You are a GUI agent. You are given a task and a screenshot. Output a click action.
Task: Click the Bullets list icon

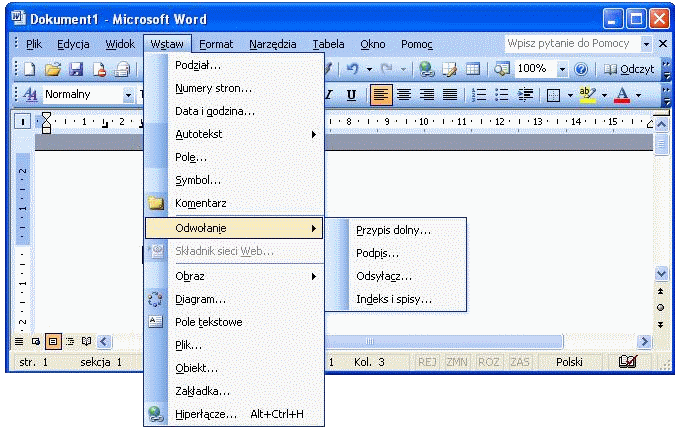coord(502,94)
